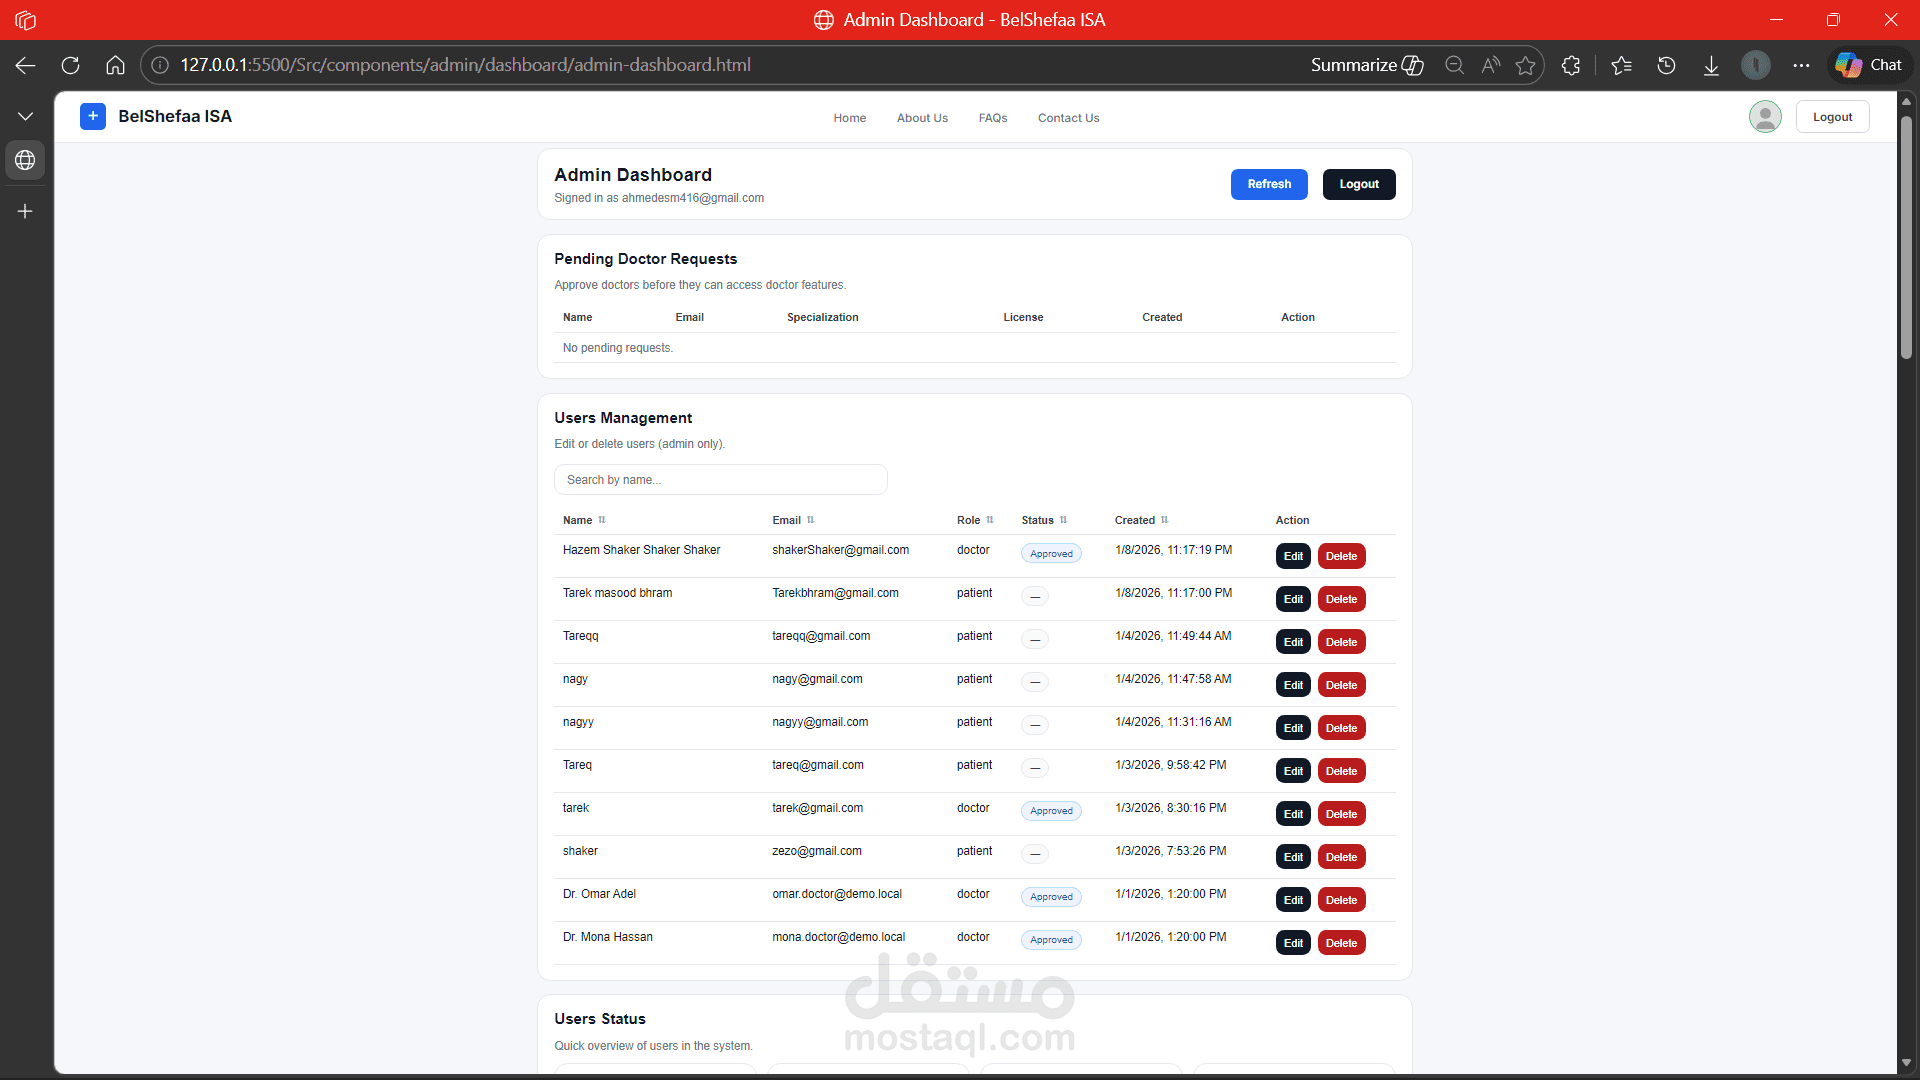Expand the sidebar tab list chevron
Image resolution: width=1920 pixels, height=1080 pixels.
(25, 117)
